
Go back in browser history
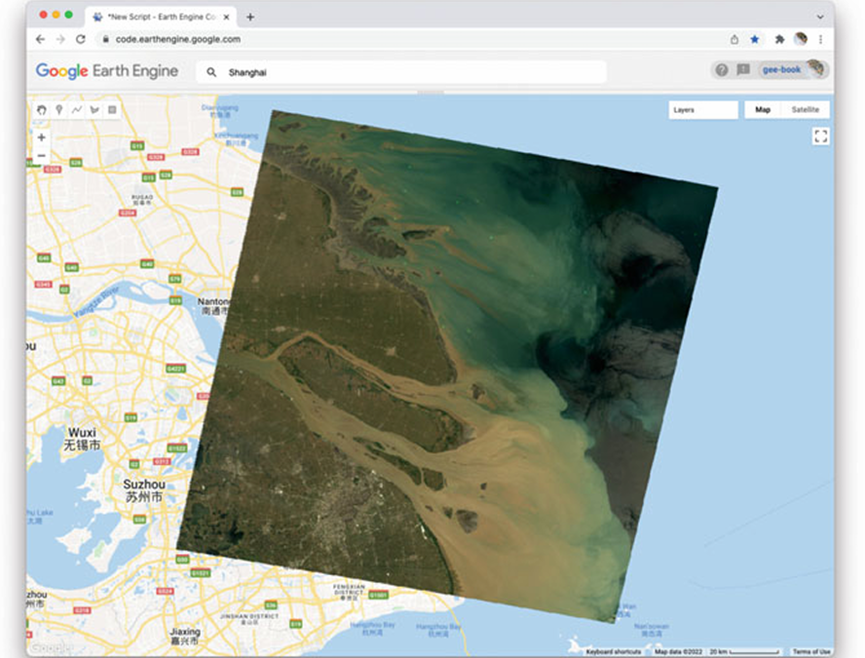40,39
